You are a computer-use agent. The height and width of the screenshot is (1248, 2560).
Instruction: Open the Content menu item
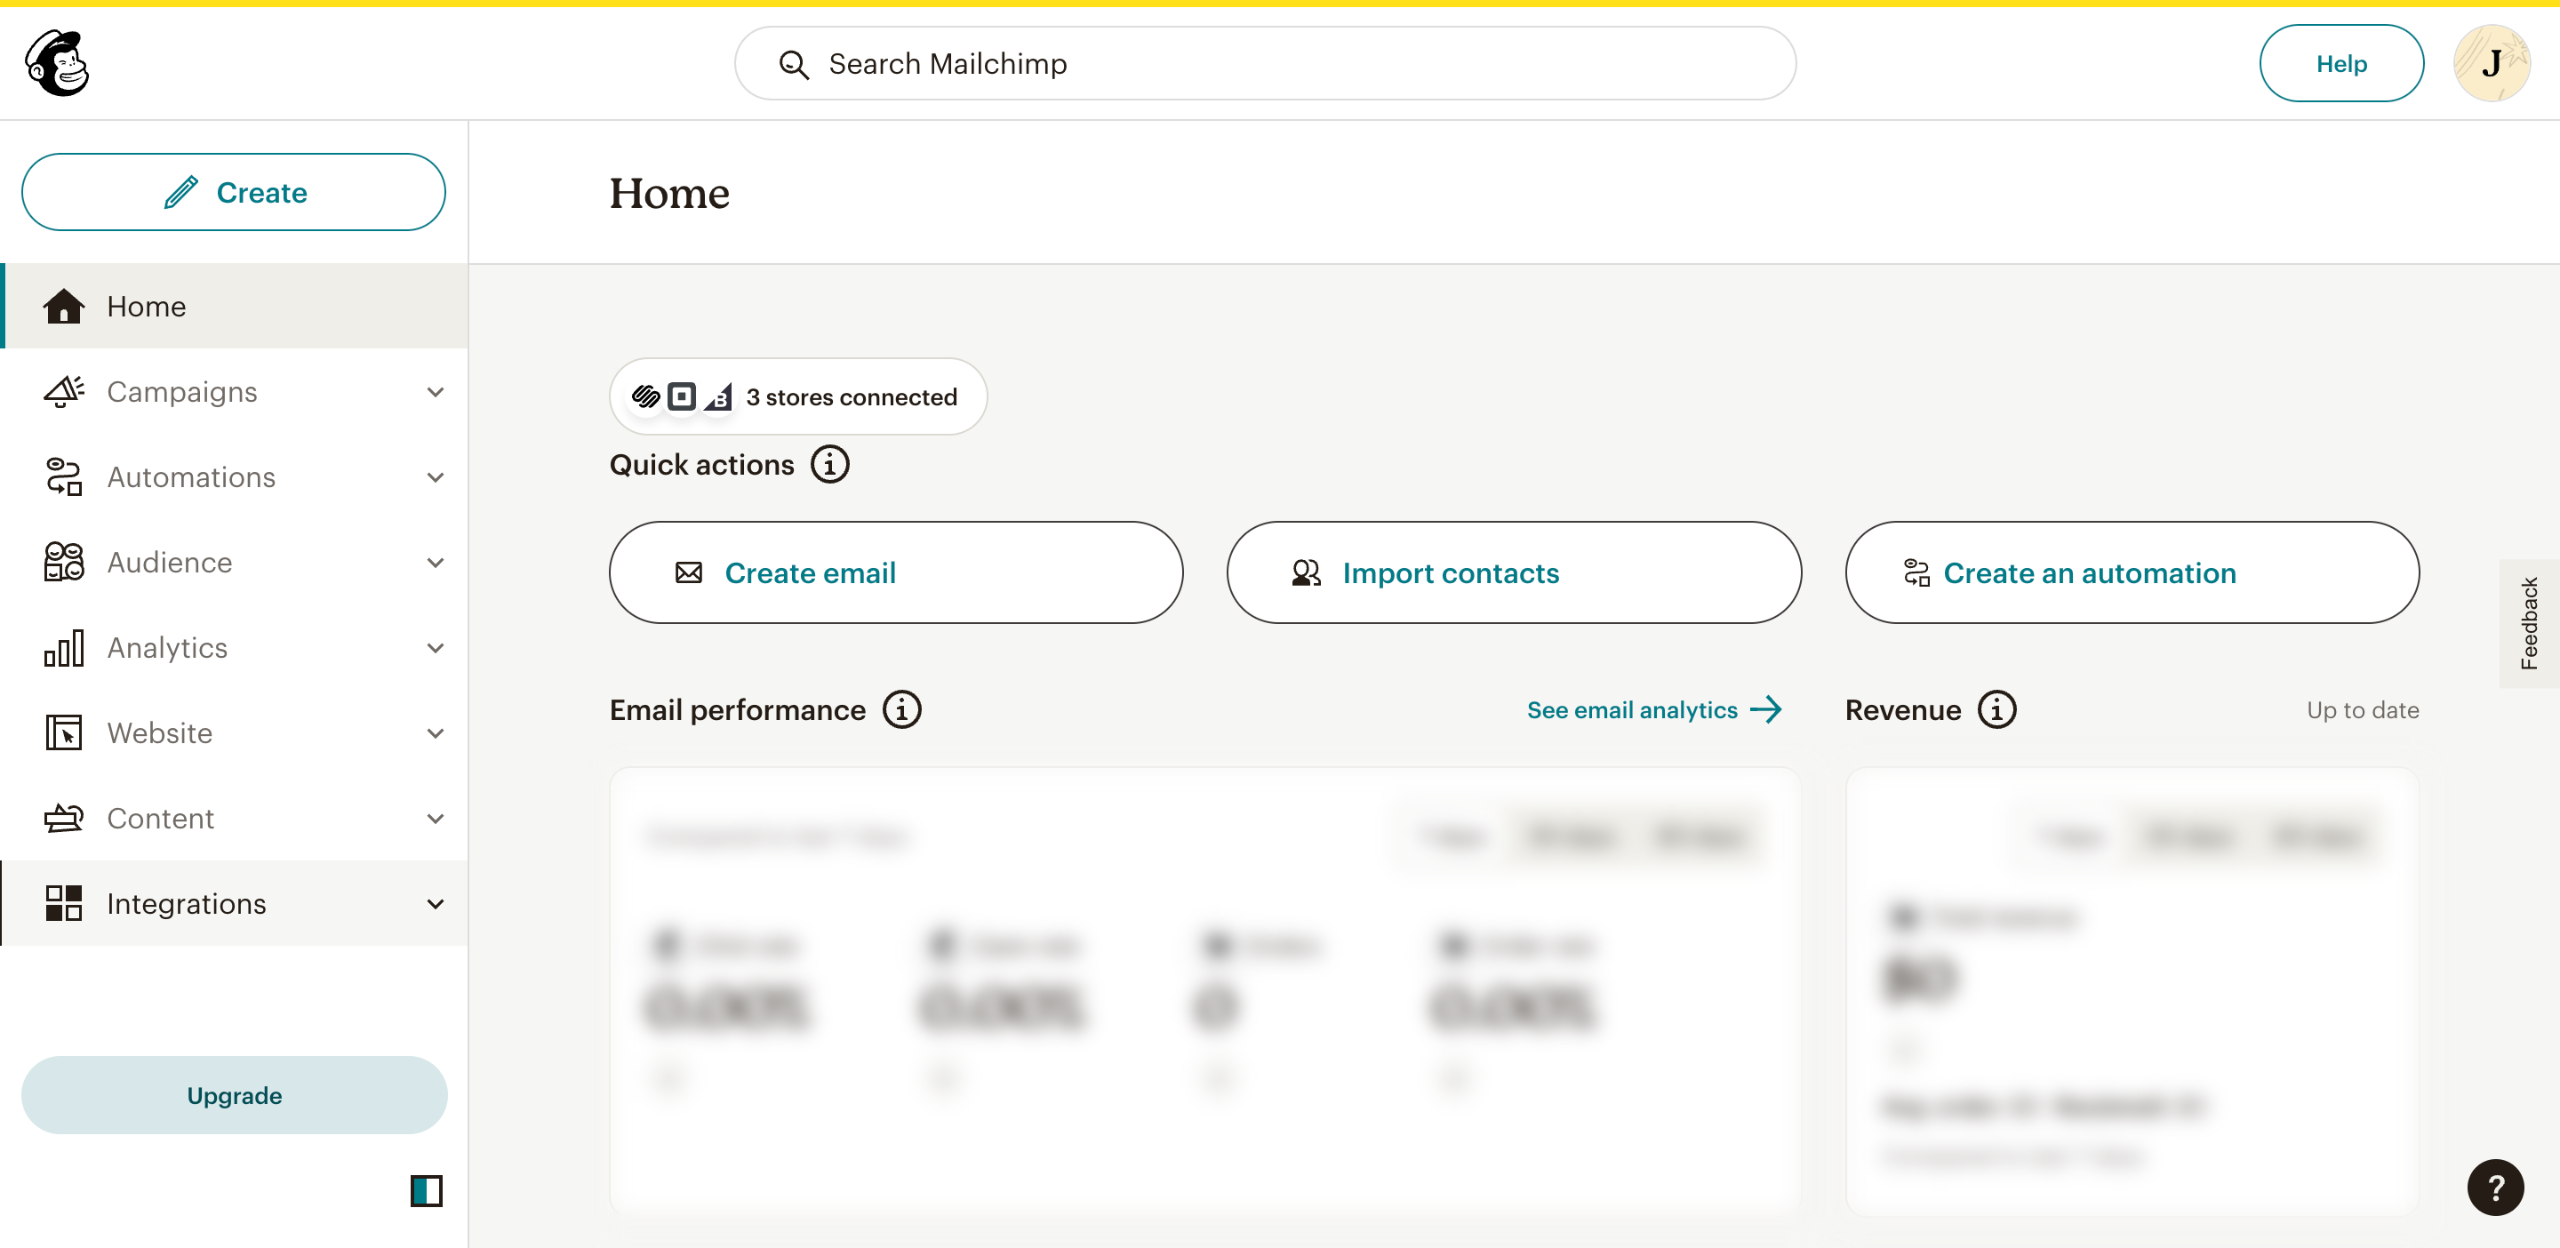[160, 818]
